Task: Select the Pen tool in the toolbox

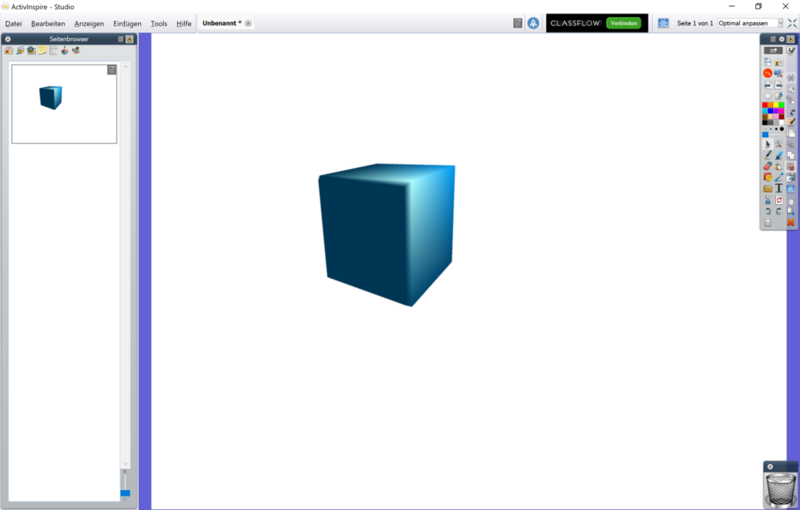Action: coord(767,155)
